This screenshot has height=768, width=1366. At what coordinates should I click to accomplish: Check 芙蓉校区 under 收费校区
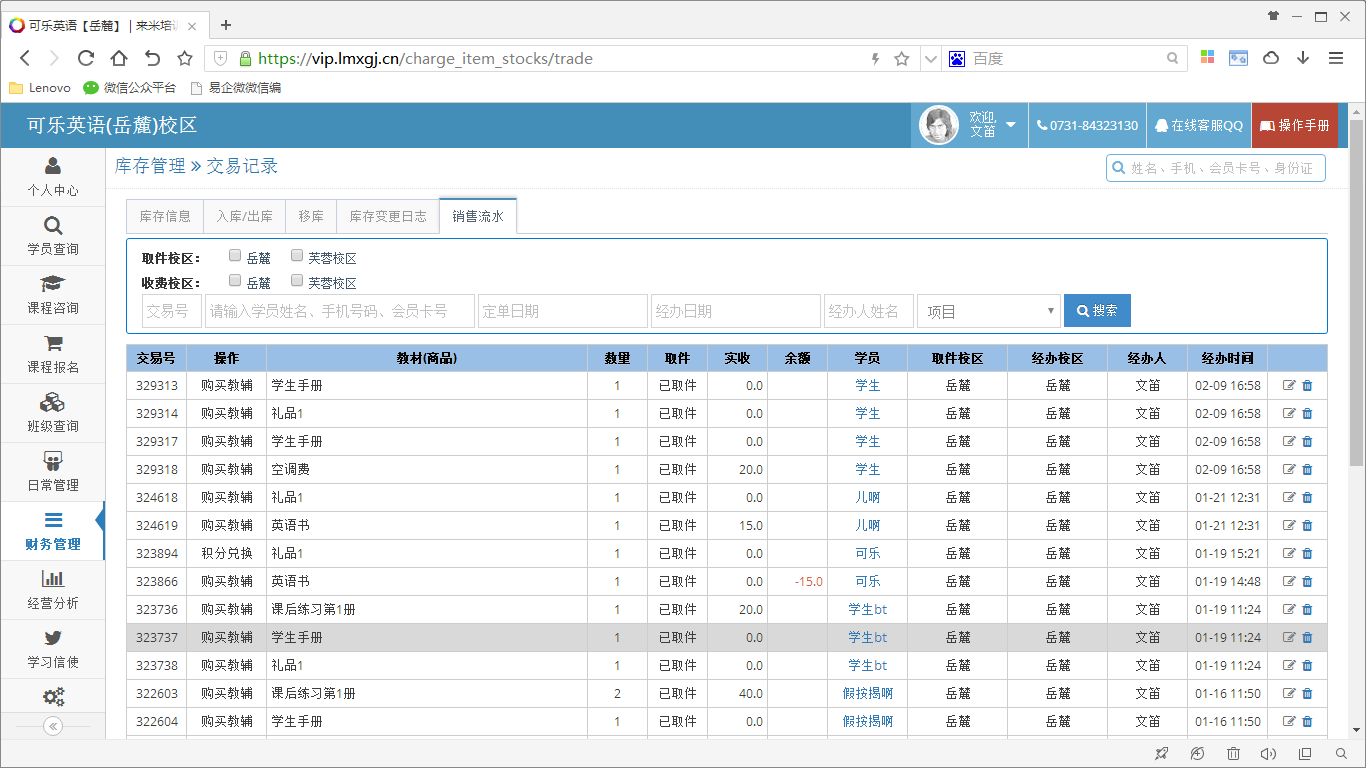tap(296, 282)
